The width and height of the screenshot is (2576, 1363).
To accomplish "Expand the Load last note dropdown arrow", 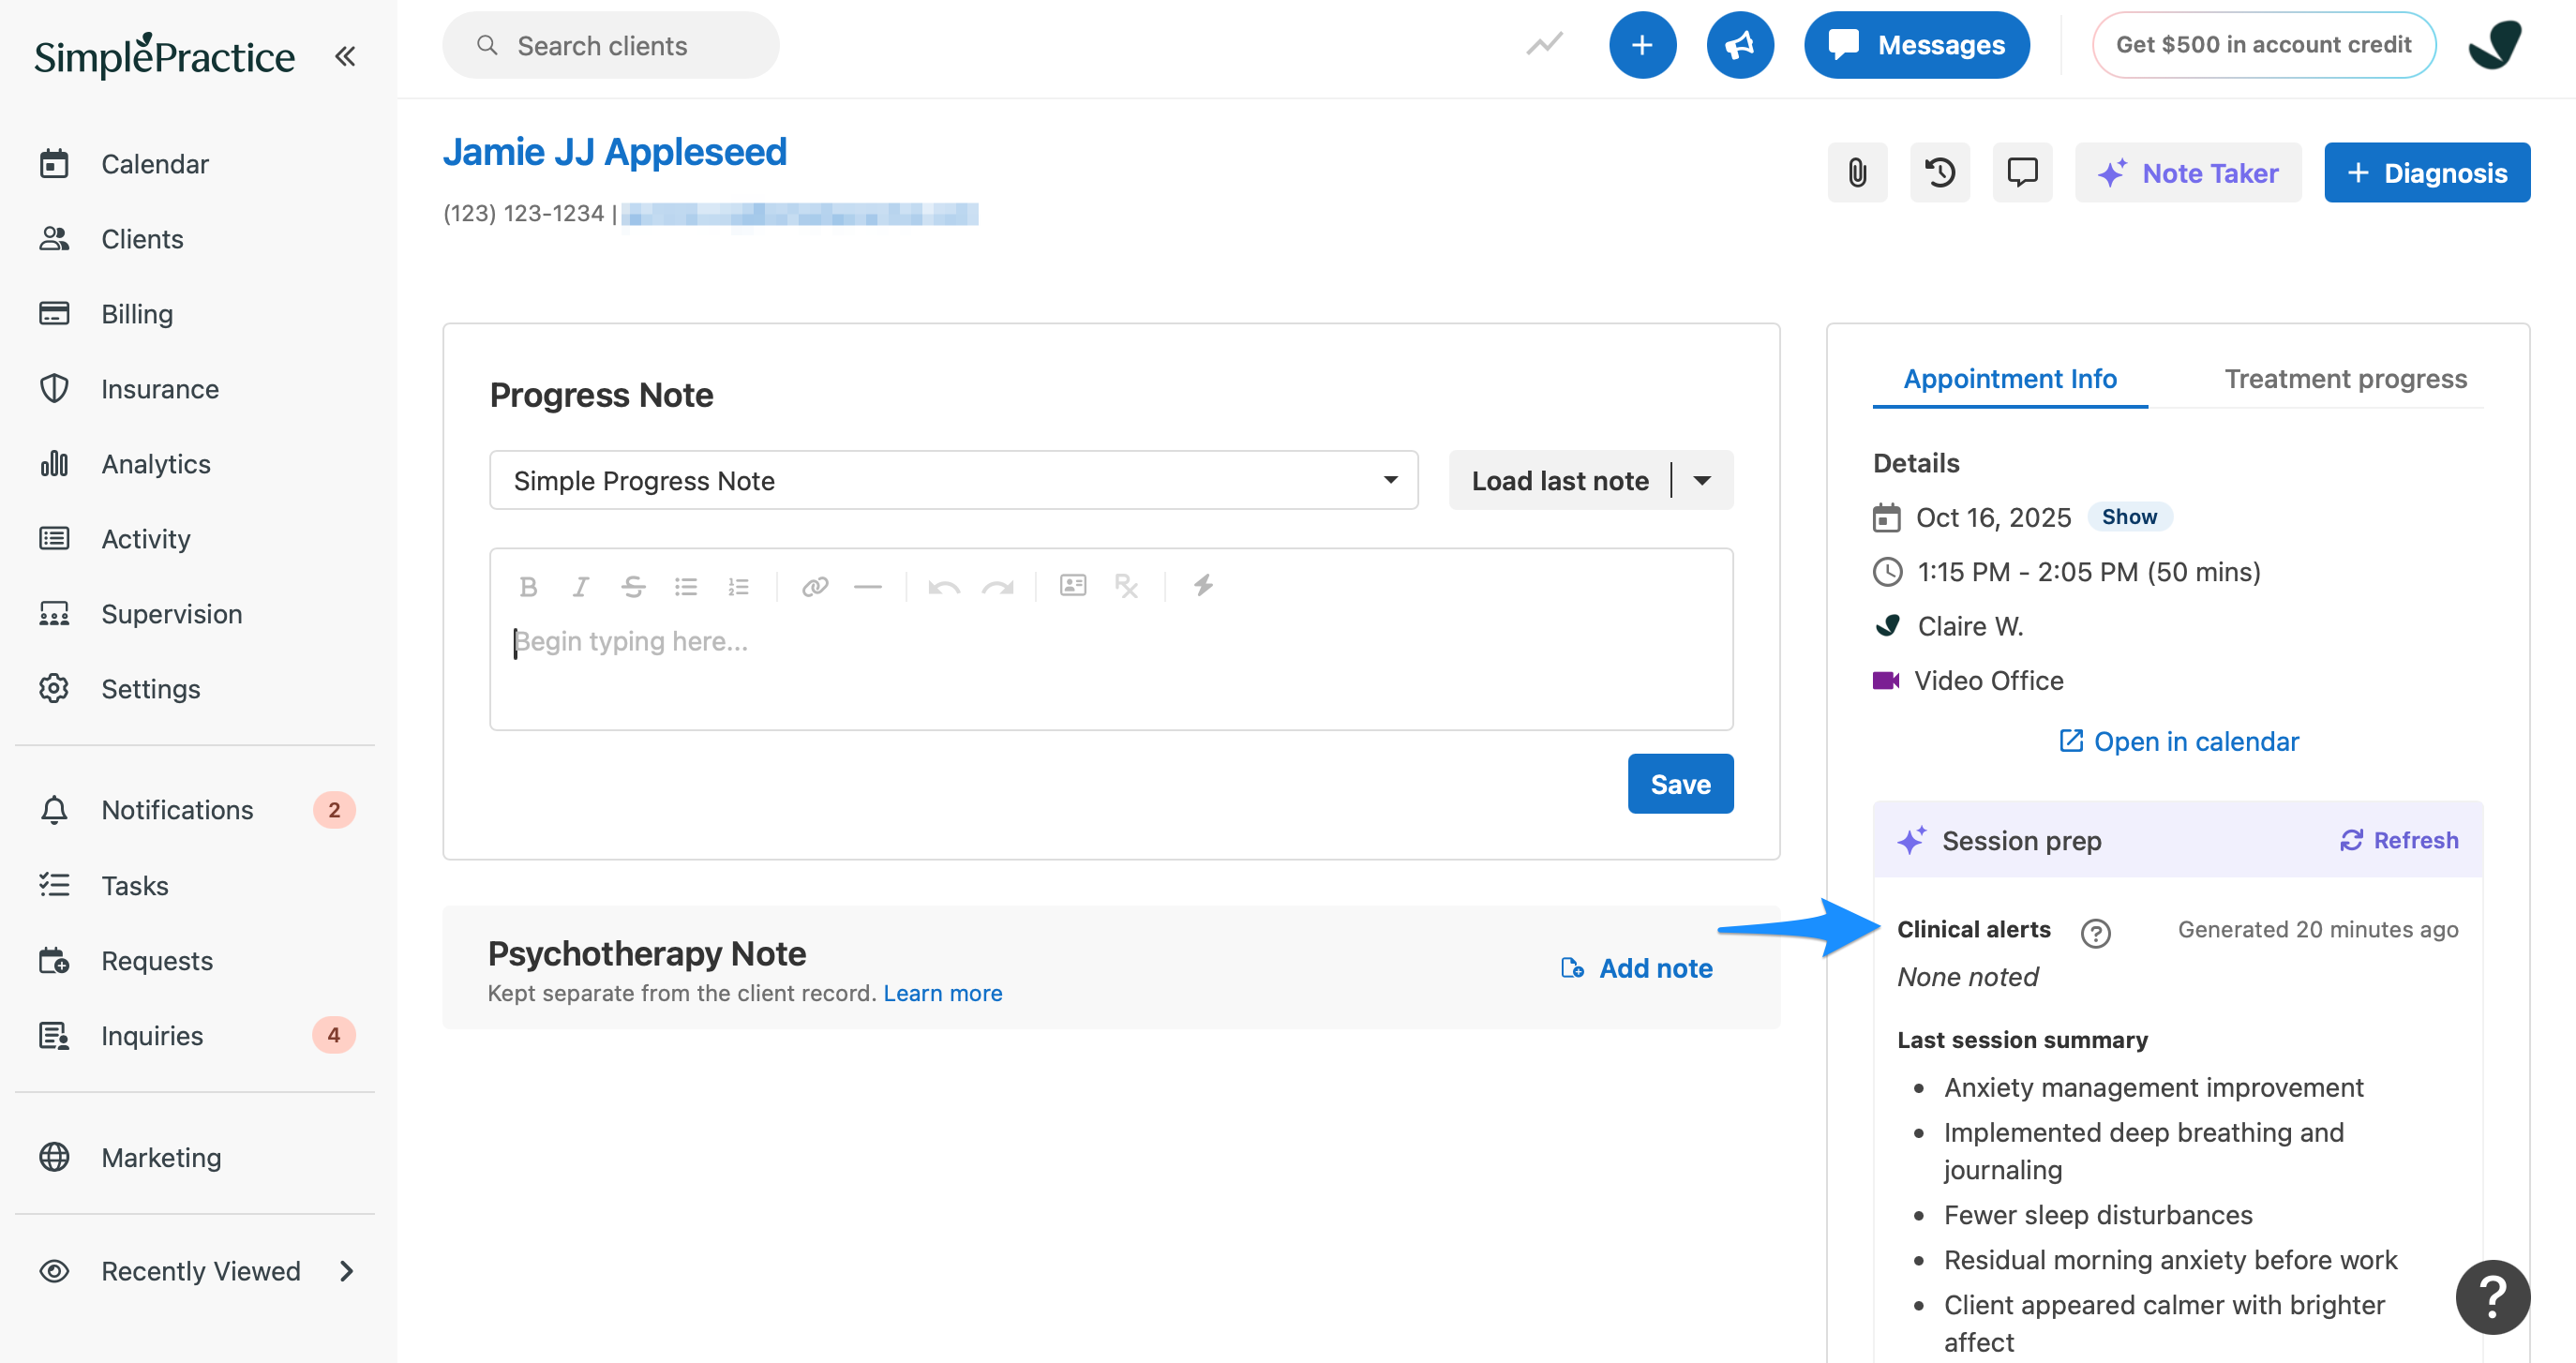I will coord(1703,480).
